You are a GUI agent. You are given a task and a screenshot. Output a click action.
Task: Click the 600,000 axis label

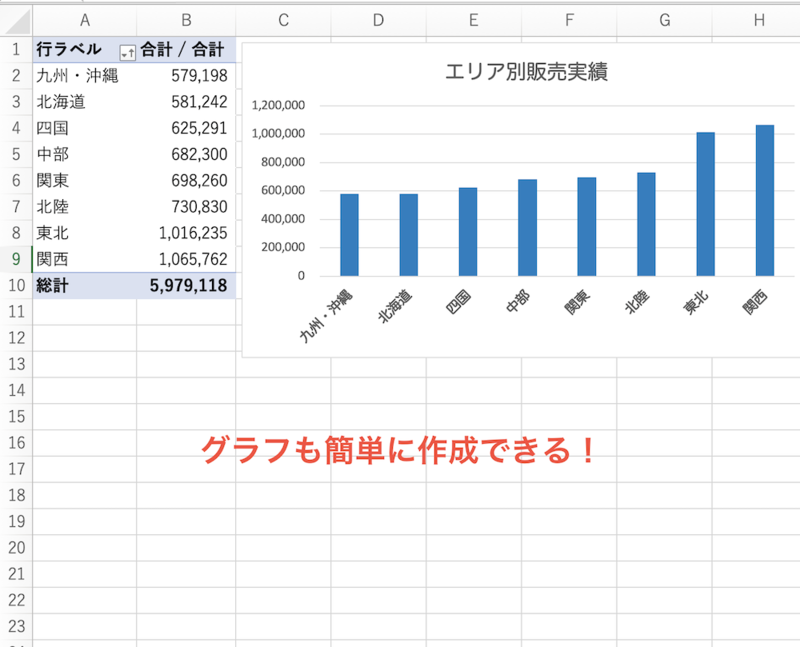click(x=283, y=190)
